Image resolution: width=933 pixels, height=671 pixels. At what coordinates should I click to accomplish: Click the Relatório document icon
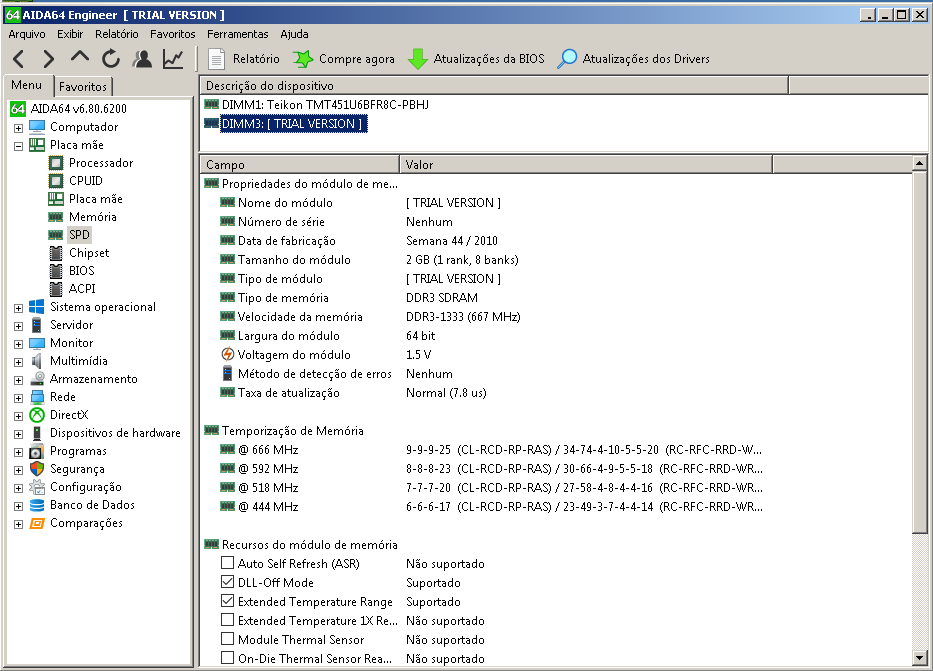coord(217,59)
